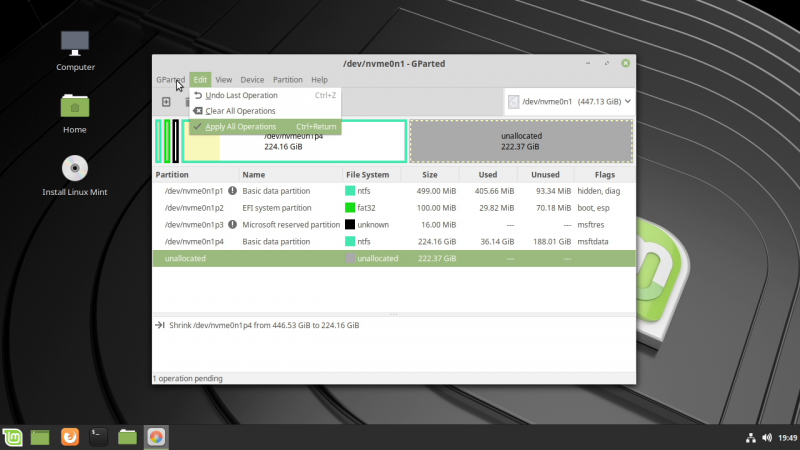Image resolution: width=800 pixels, height=450 pixels.
Task: Click the 'boot, esp' flags cell
Action: 593,208
